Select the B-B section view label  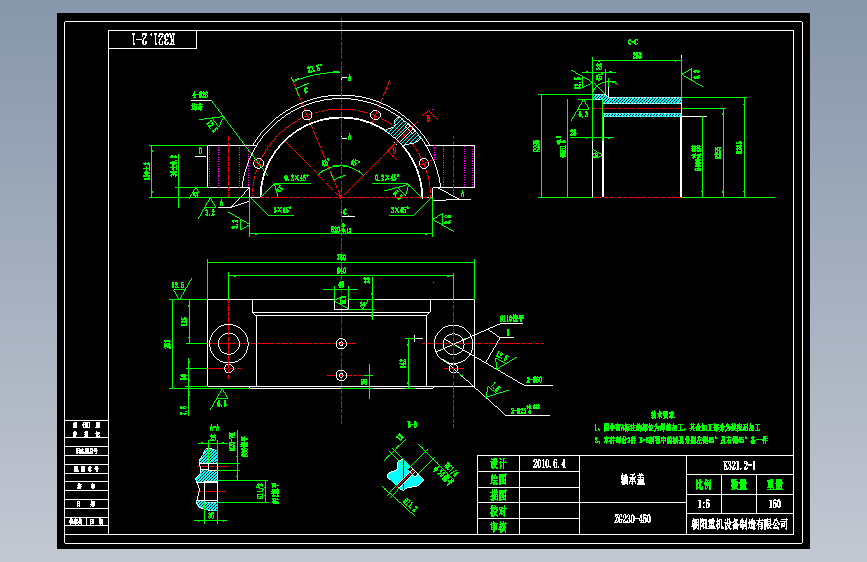pyautogui.click(x=412, y=425)
